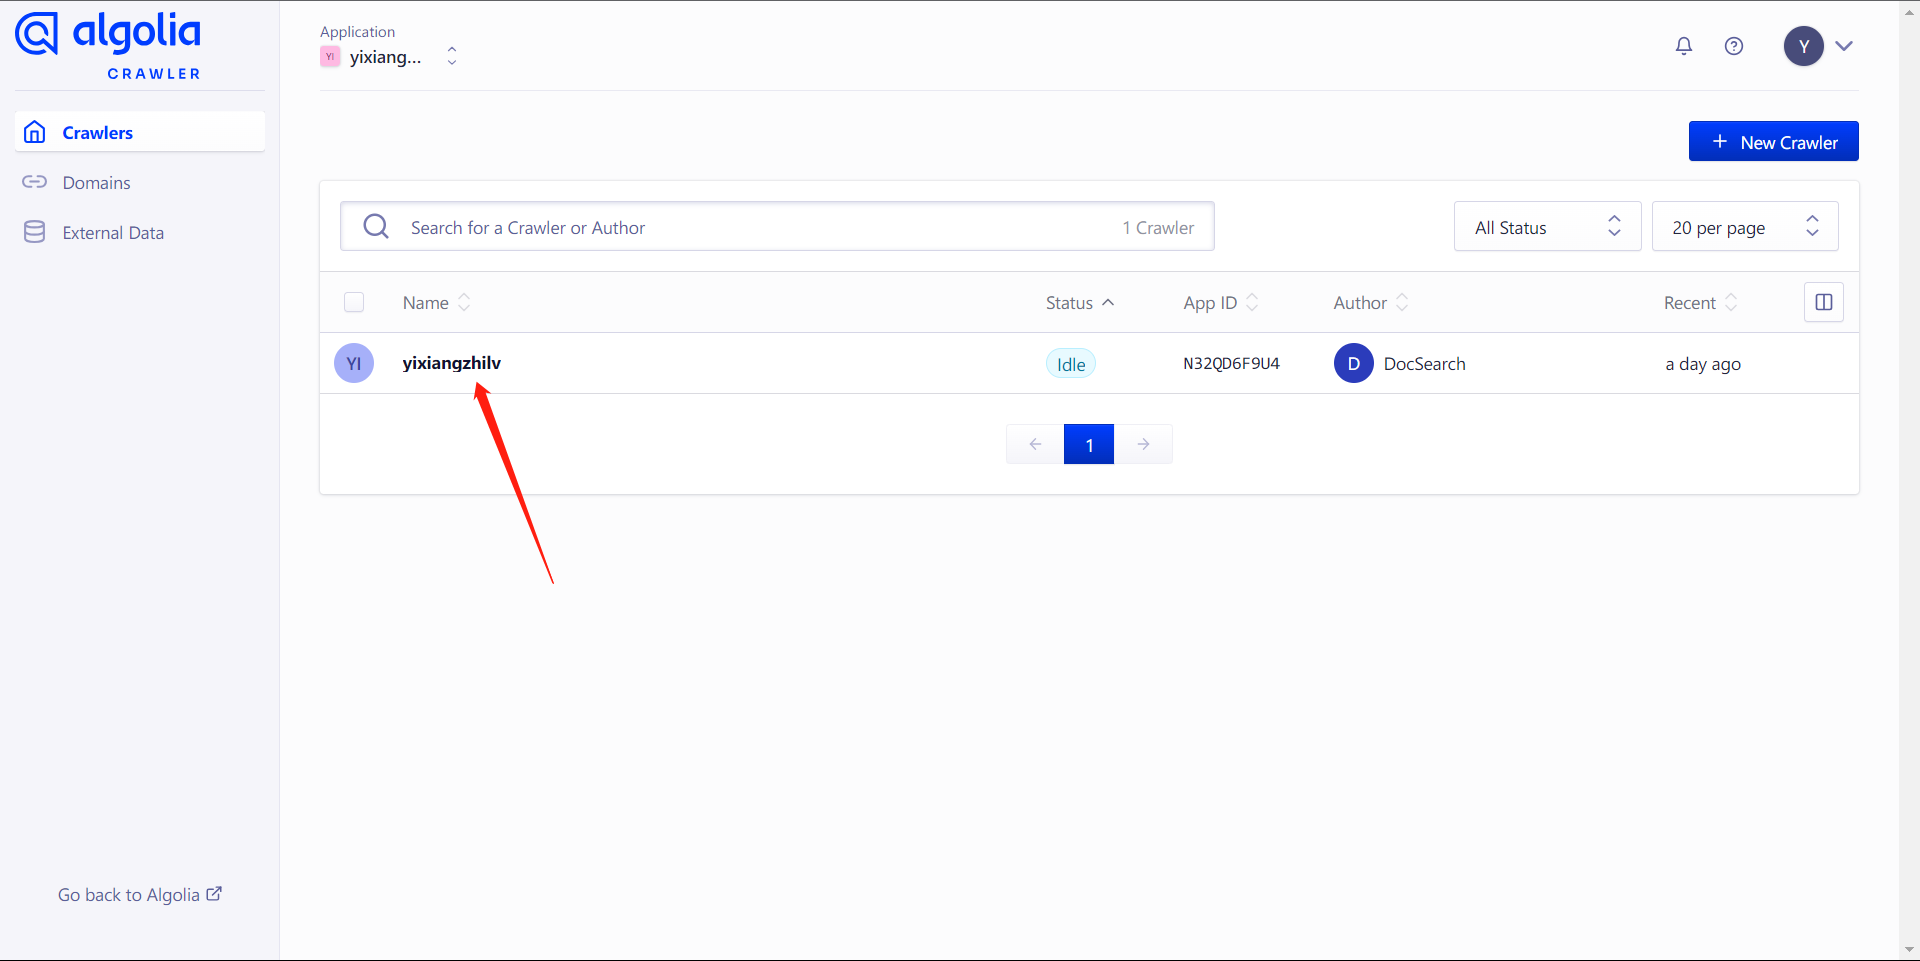1920x961 pixels.
Task: Open the All Status filter dropdown
Action: click(1546, 227)
